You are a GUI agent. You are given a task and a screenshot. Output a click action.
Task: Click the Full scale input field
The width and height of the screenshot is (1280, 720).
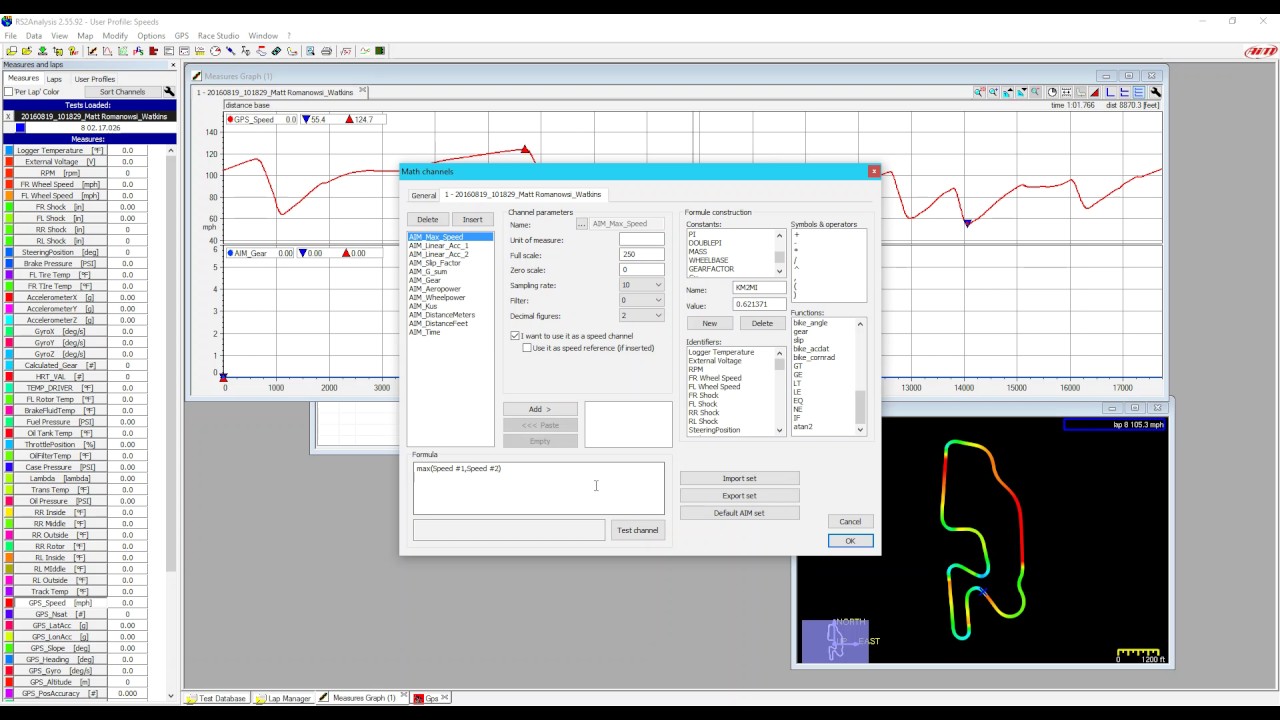click(641, 254)
